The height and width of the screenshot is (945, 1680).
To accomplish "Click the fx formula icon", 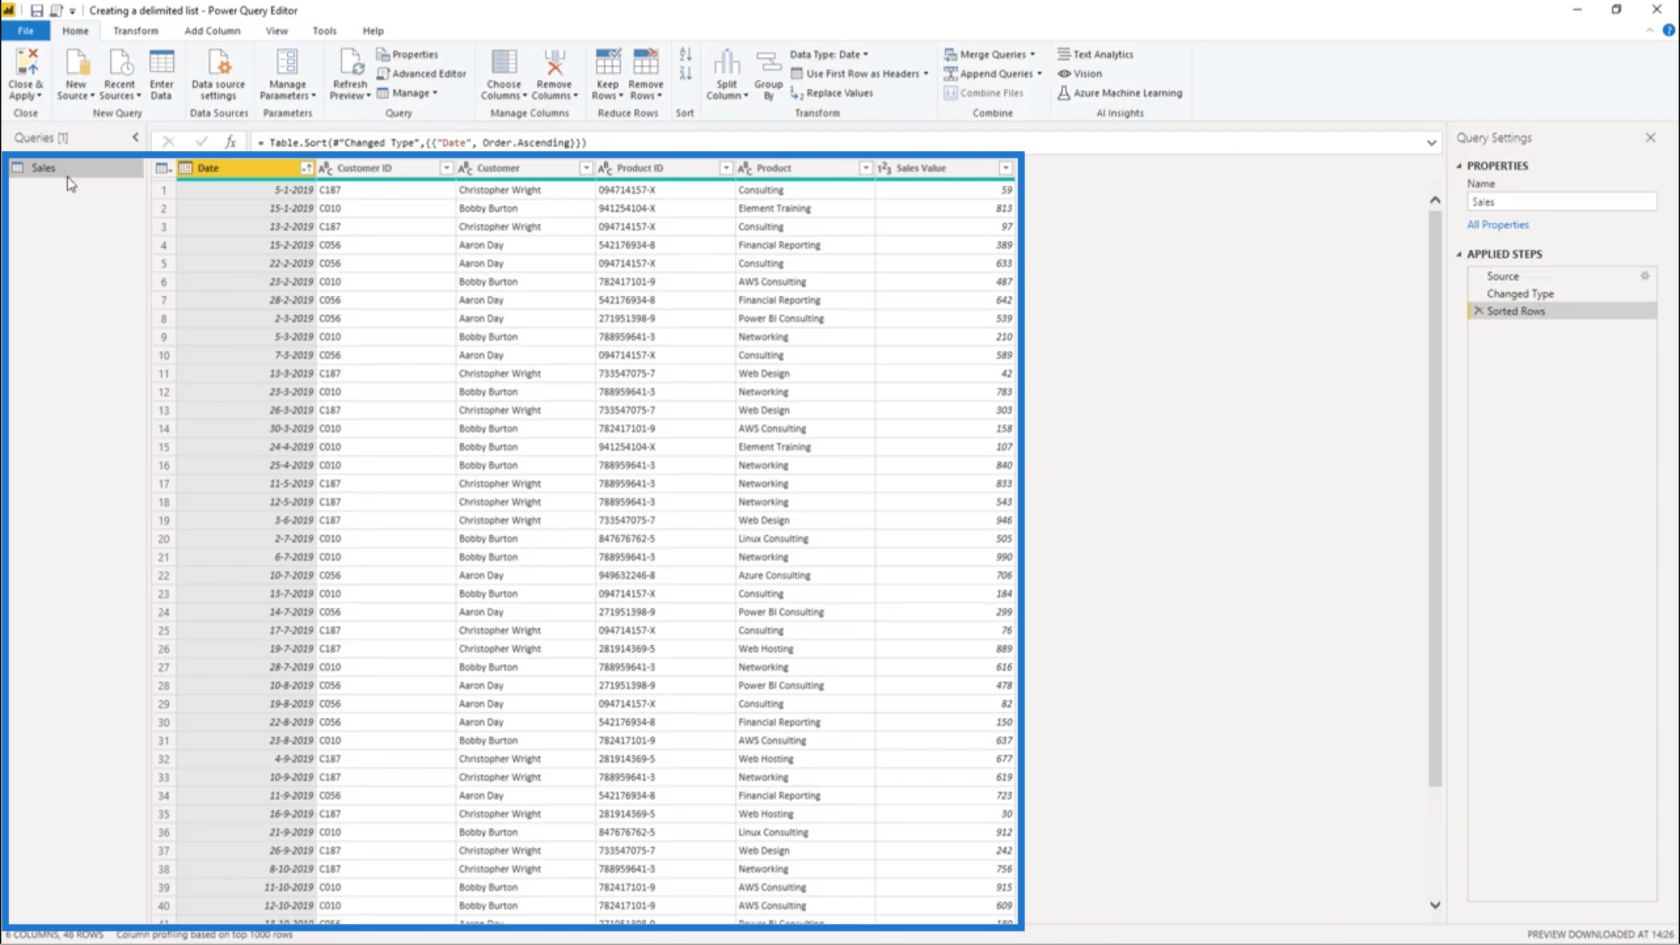I will click(x=230, y=142).
